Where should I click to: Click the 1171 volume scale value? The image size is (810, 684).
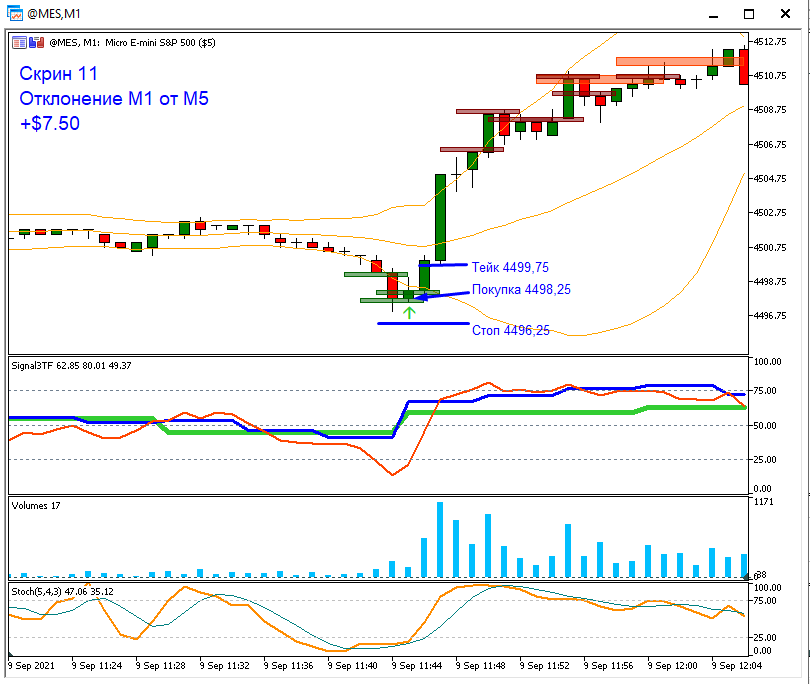(764, 502)
